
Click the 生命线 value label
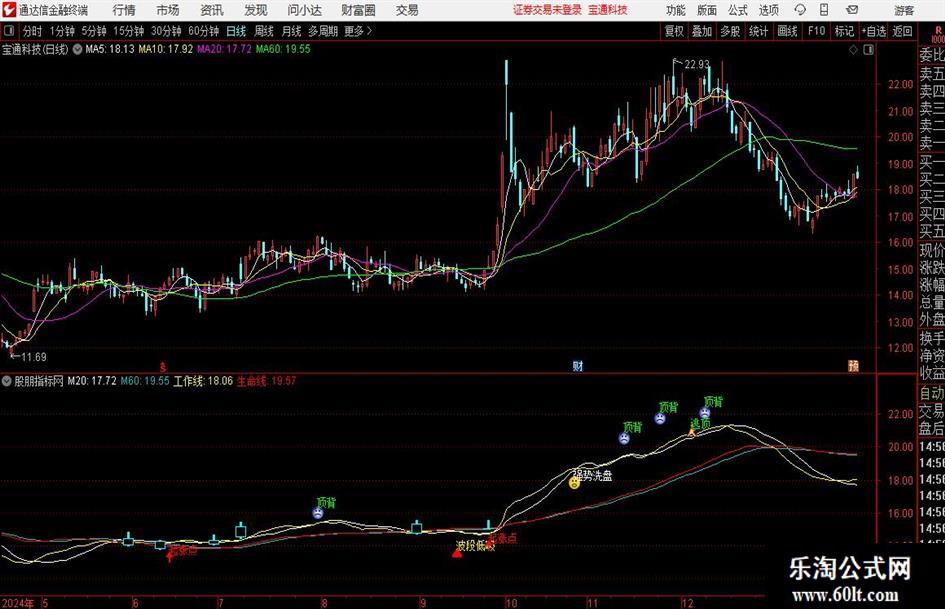click(x=266, y=381)
